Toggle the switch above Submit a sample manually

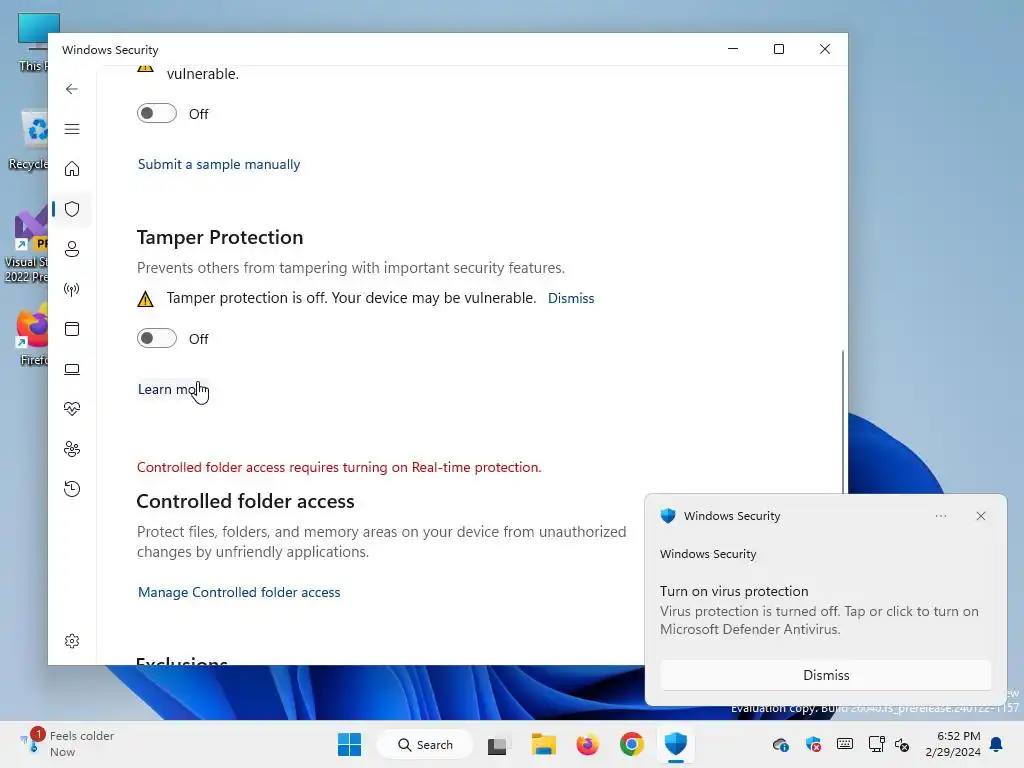click(x=157, y=113)
